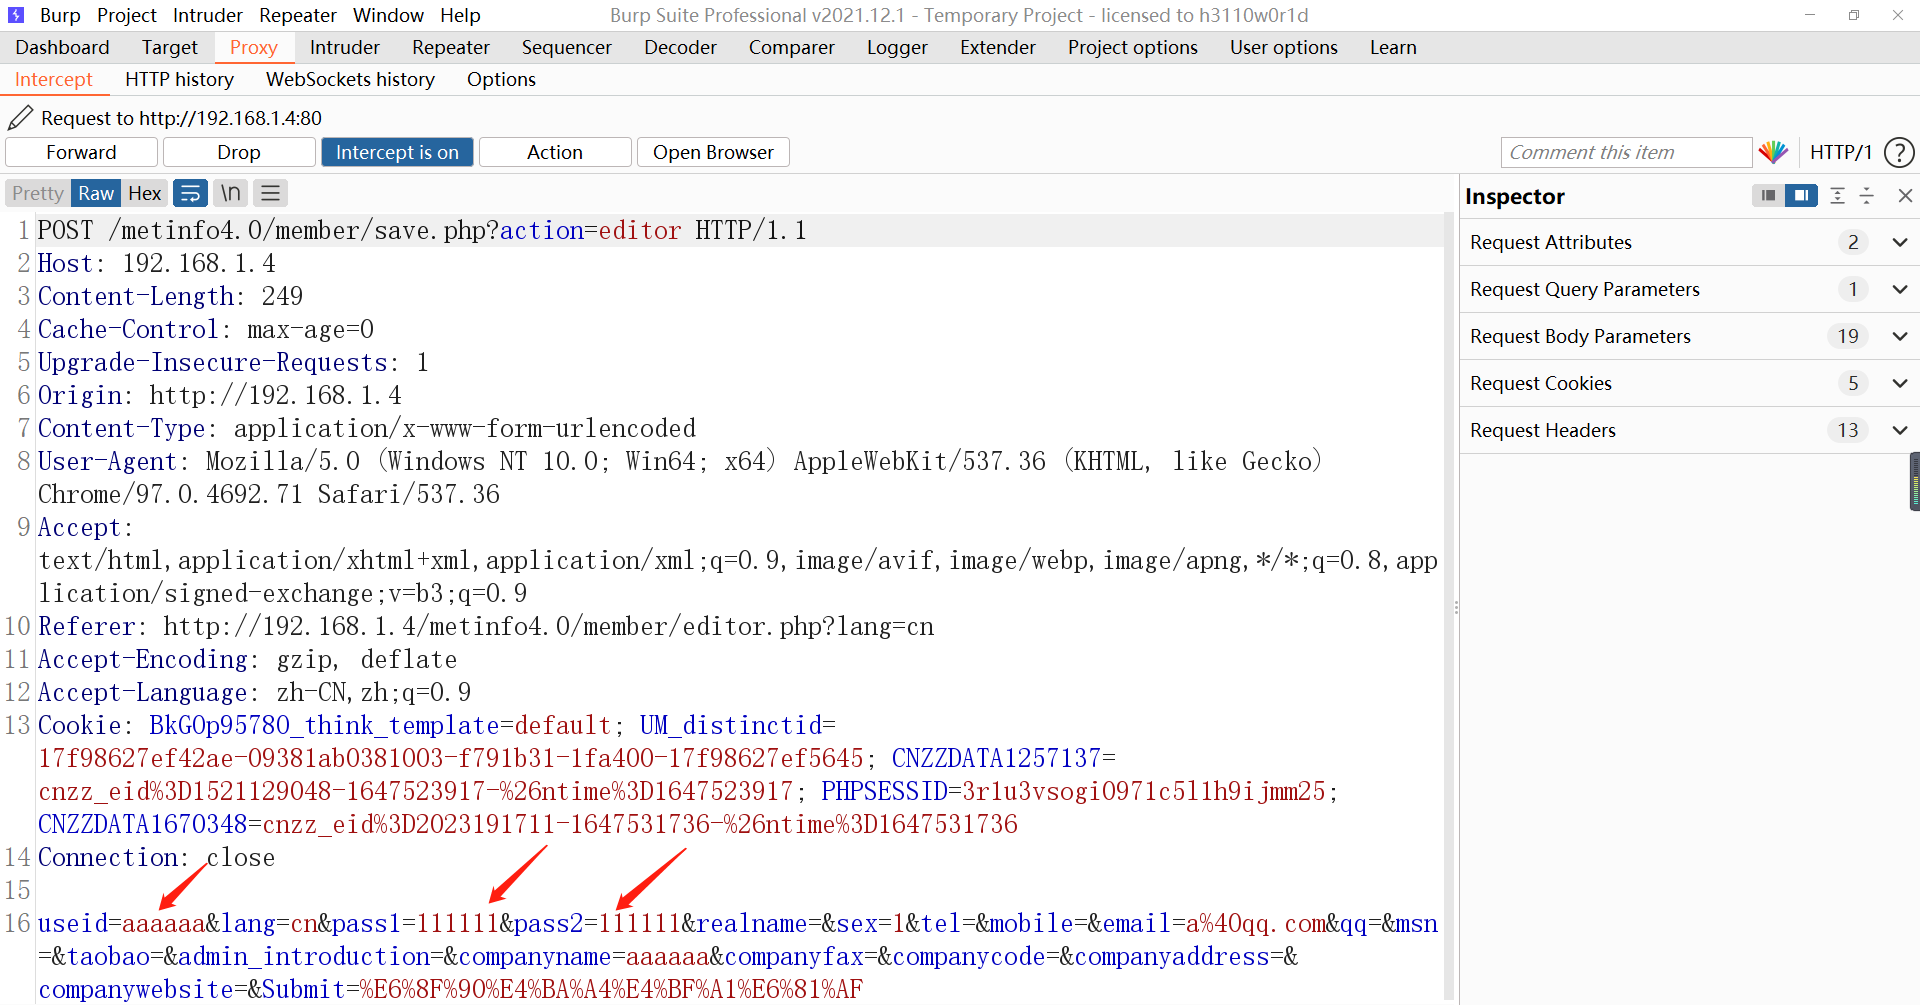Click the pencil edit target icon
1920x1005 pixels.
point(20,118)
